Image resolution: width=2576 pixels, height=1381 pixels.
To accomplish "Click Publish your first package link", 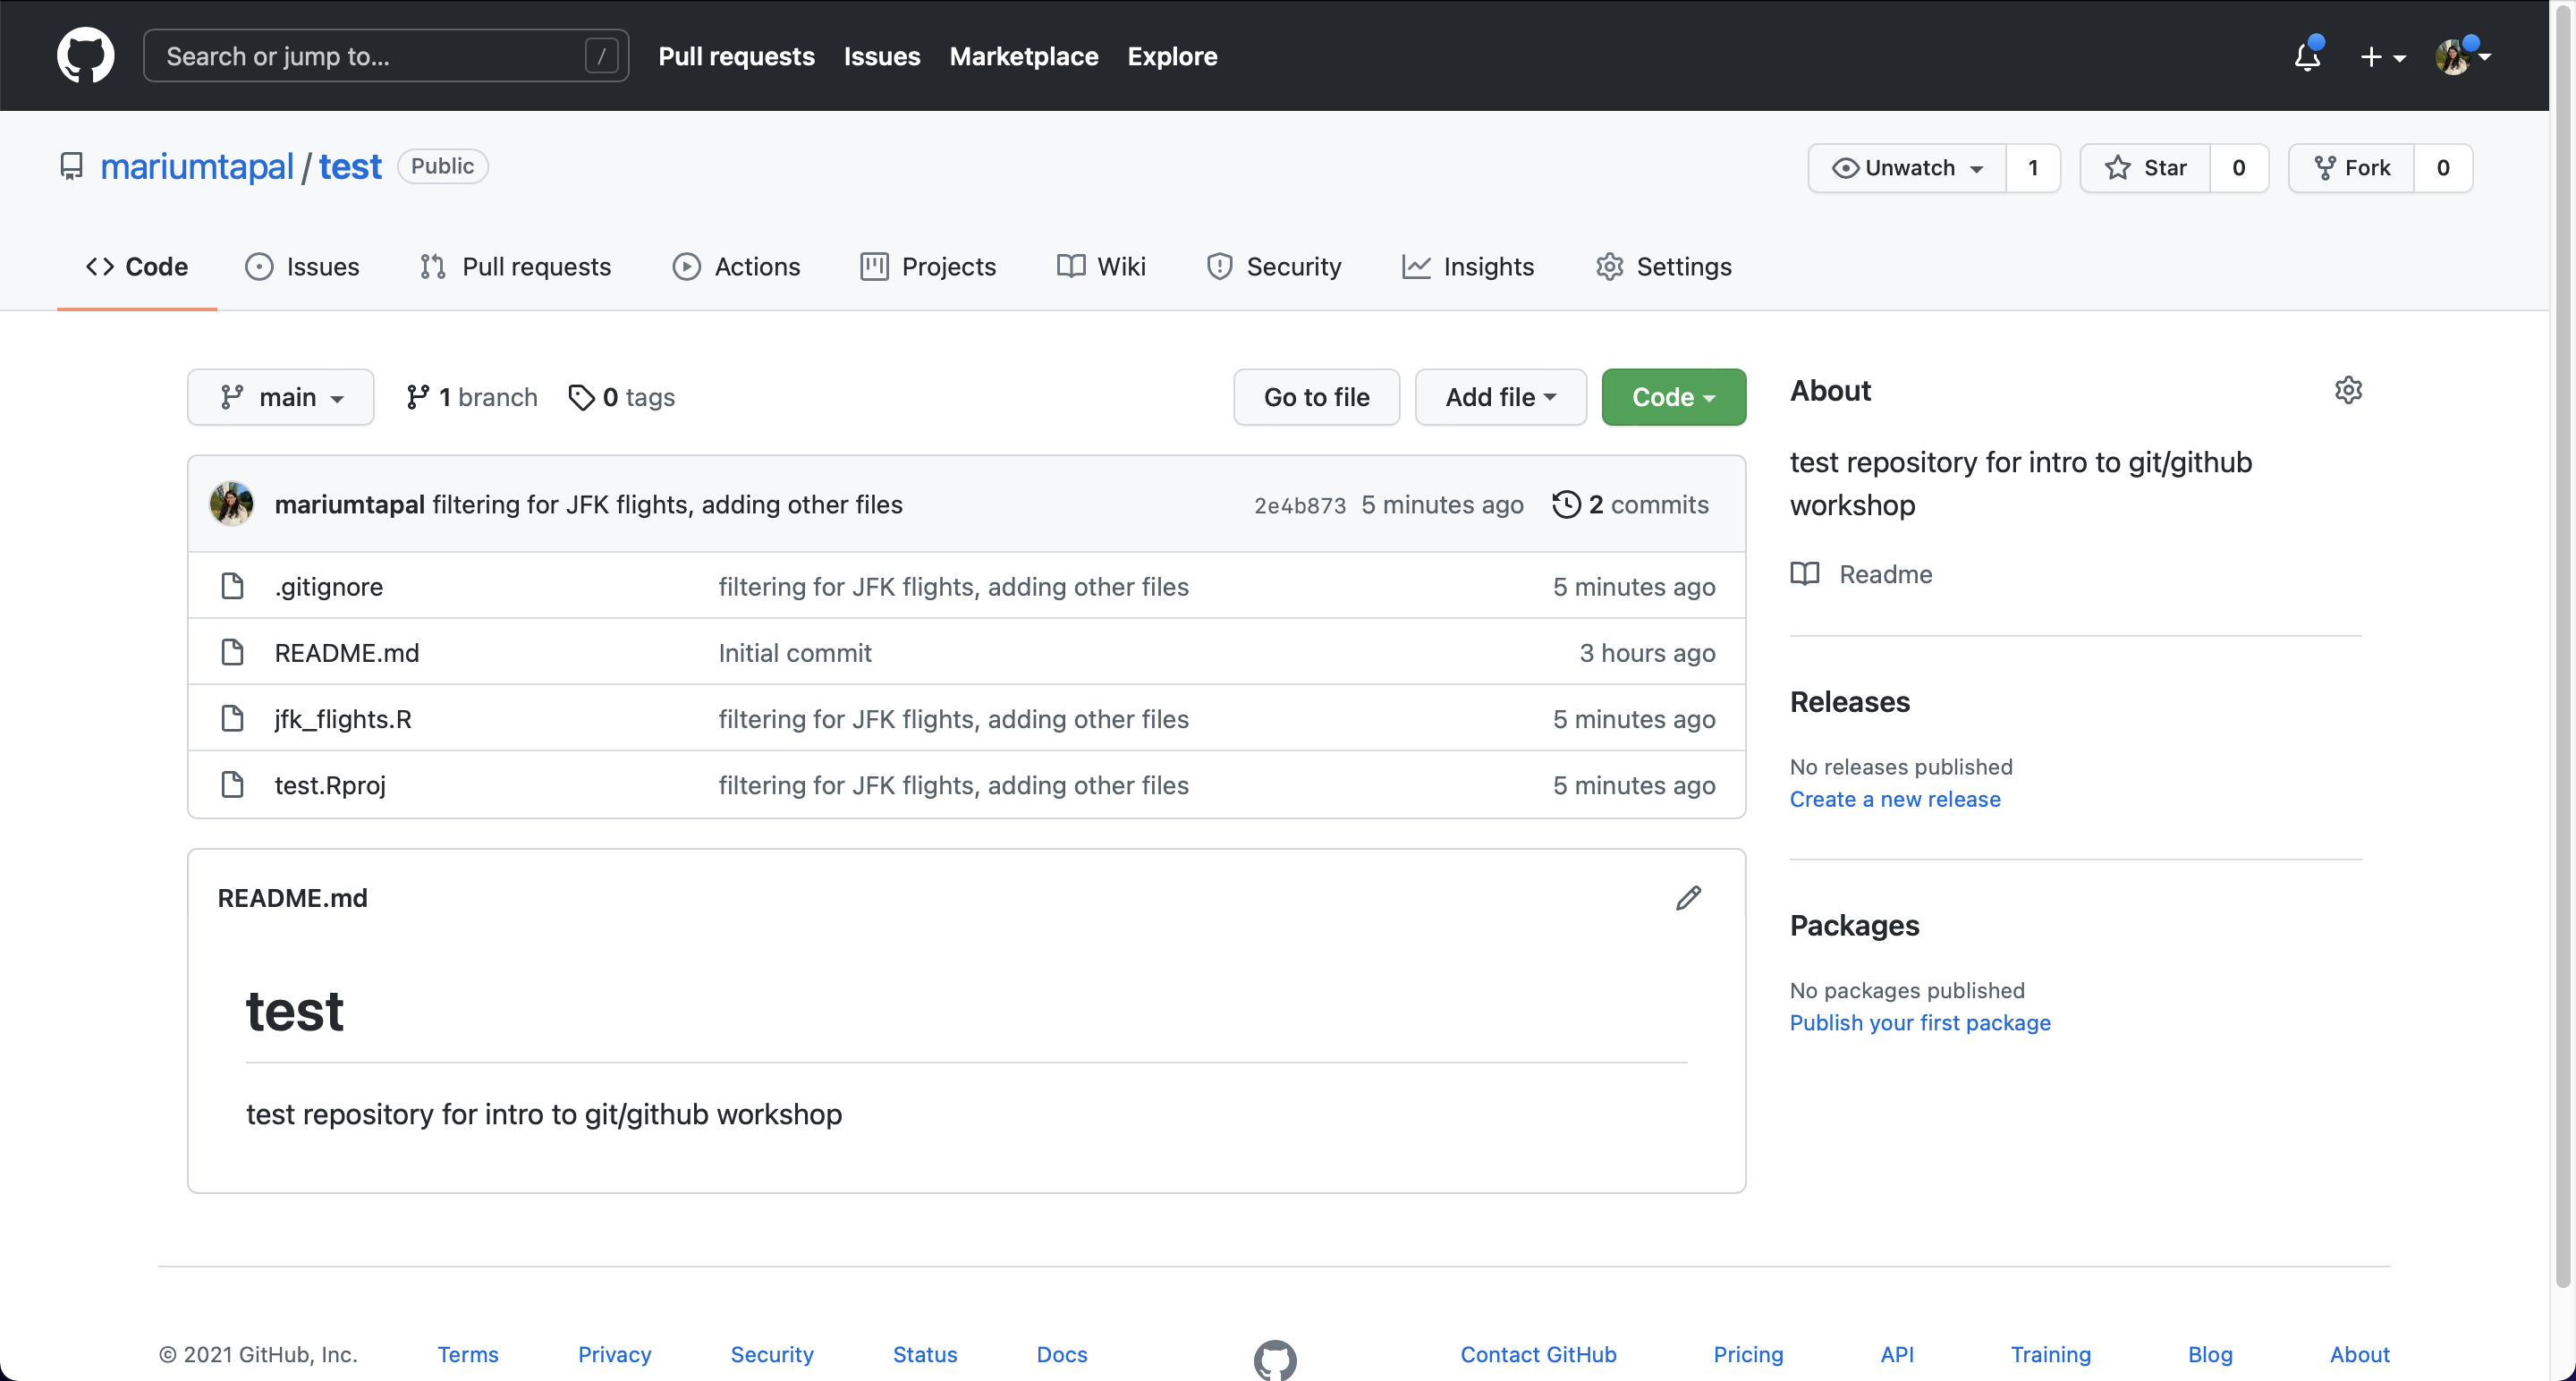I will click(1920, 1022).
